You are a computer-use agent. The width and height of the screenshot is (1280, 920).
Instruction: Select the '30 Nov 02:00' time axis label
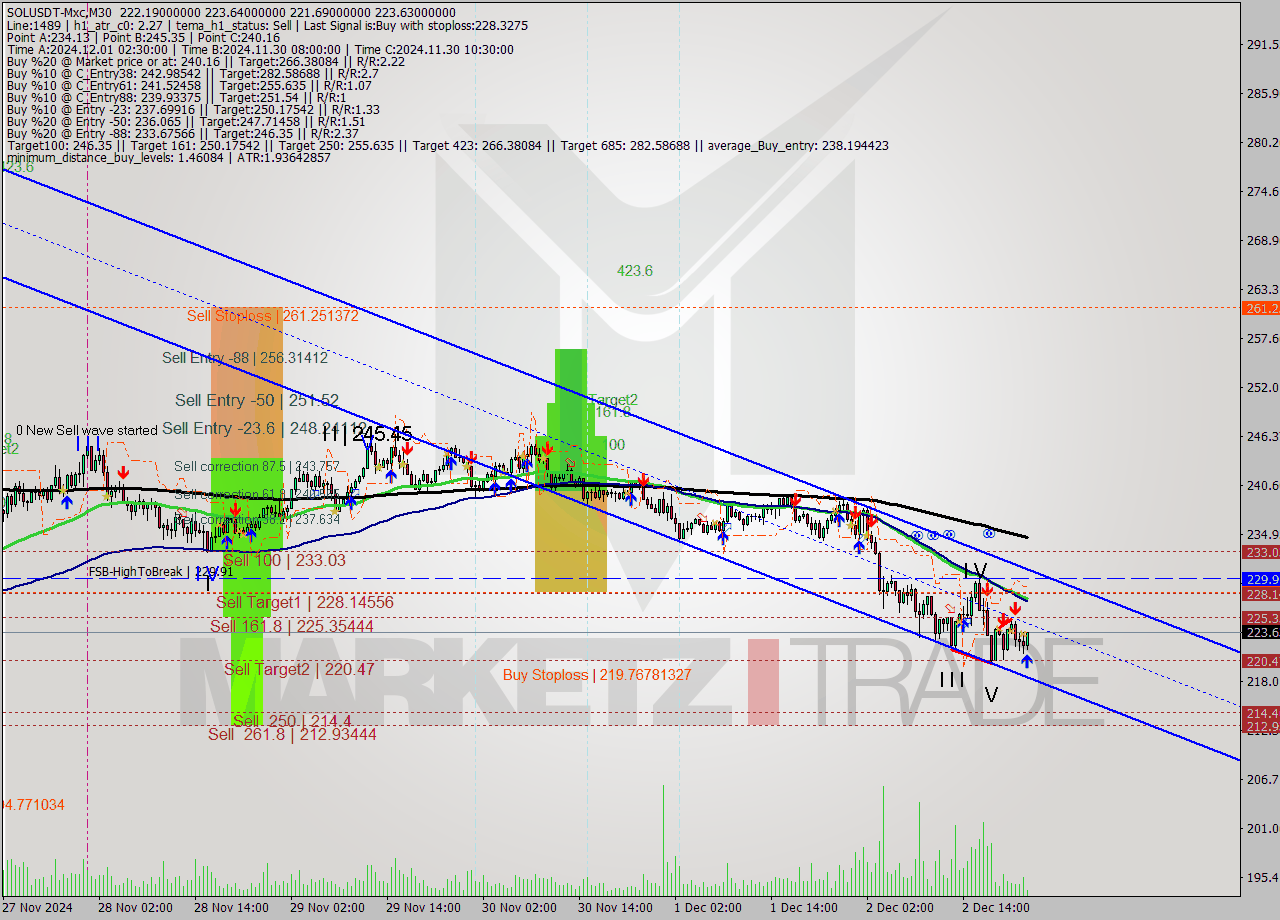(x=519, y=908)
